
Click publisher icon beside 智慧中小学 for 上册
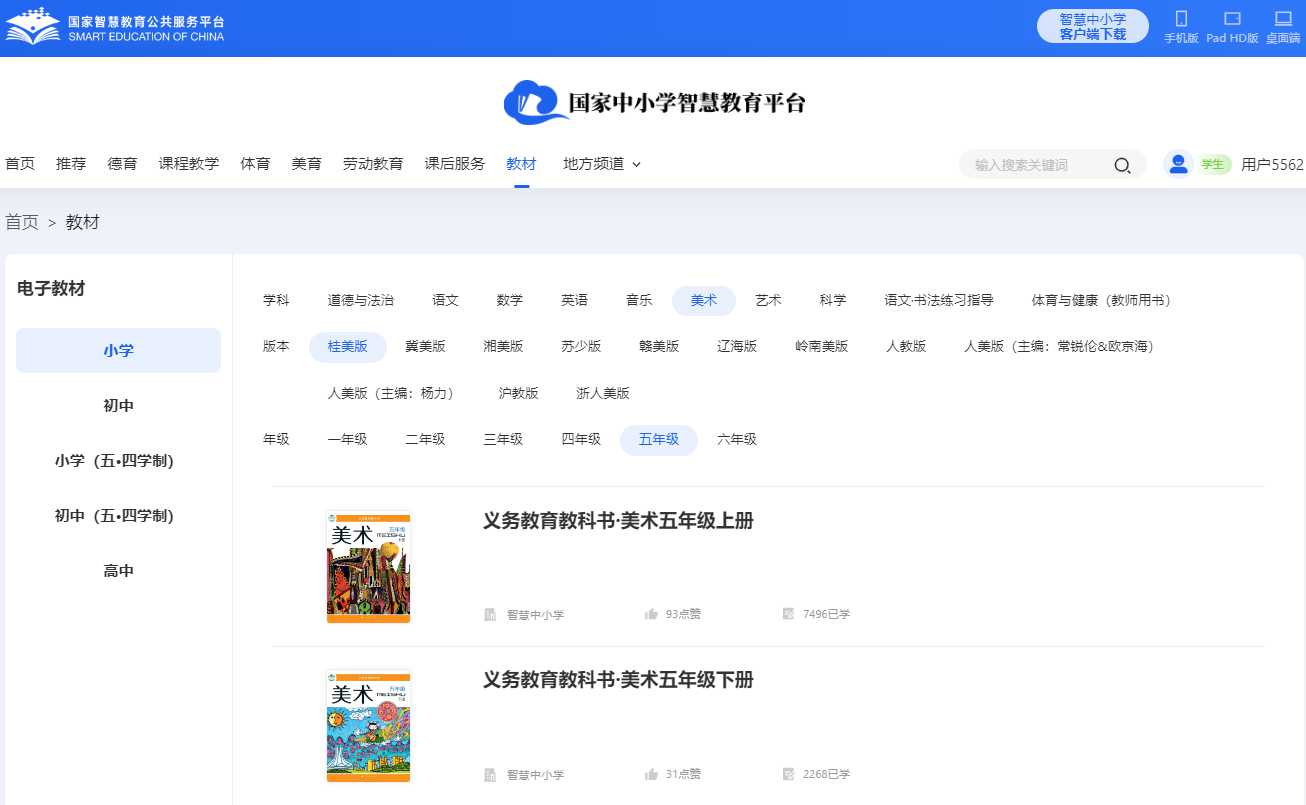(490, 614)
